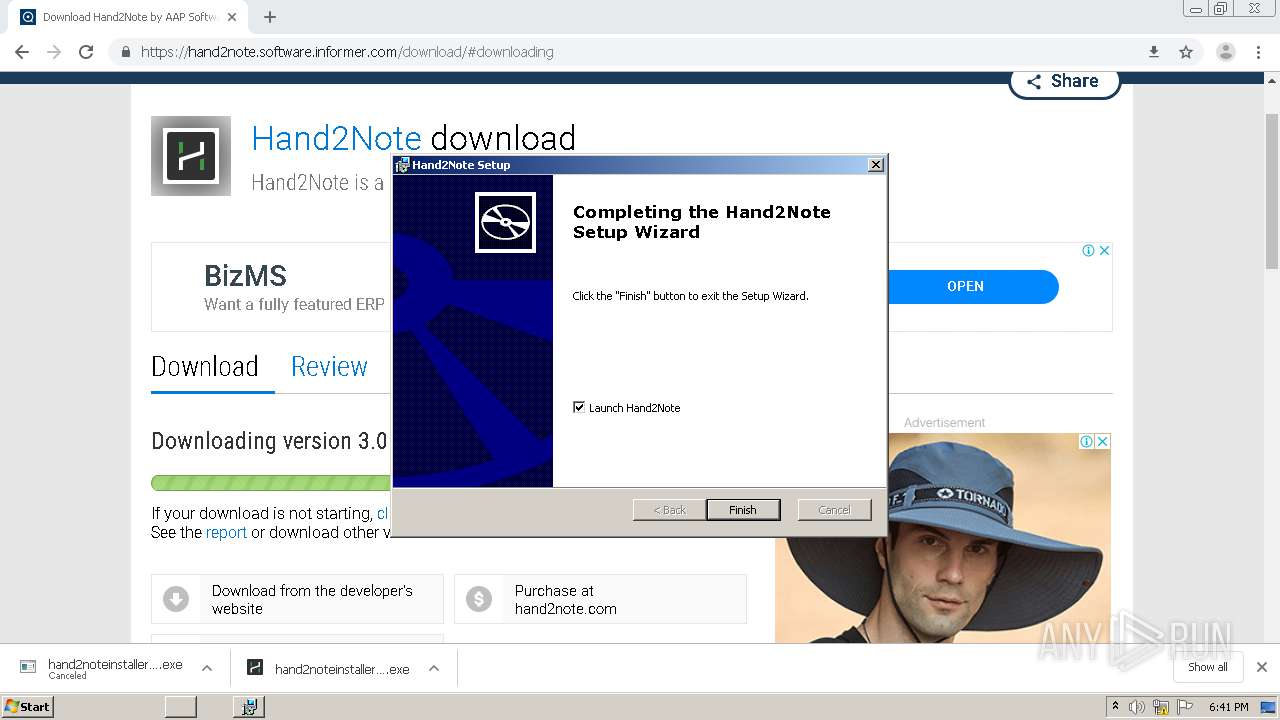The width and height of the screenshot is (1280, 720).
Task: Click the hat ad info icon
Action: click(1086, 441)
